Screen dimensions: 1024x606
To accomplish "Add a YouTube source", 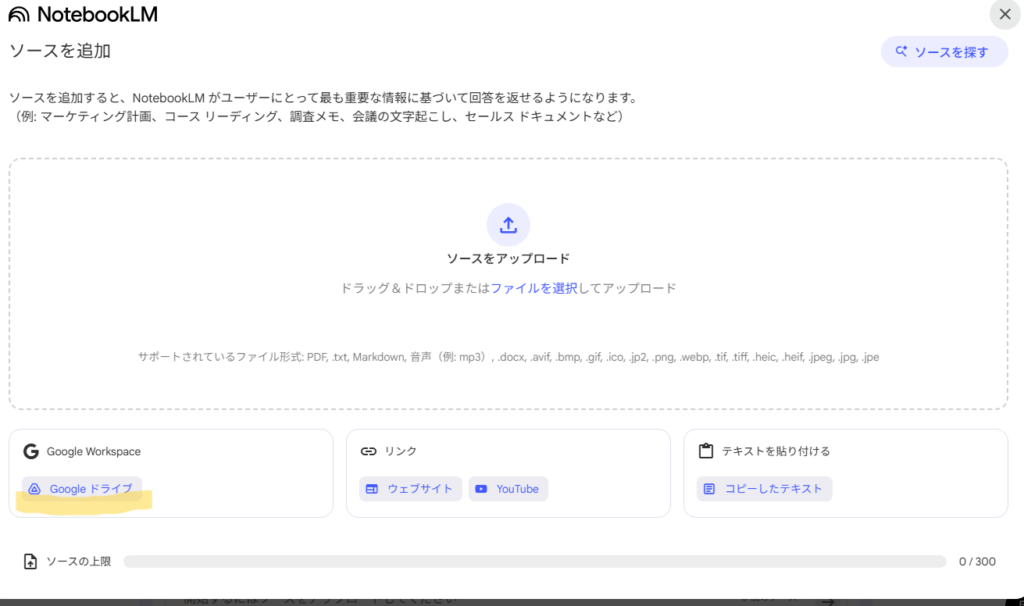I will [x=508, y=489].
